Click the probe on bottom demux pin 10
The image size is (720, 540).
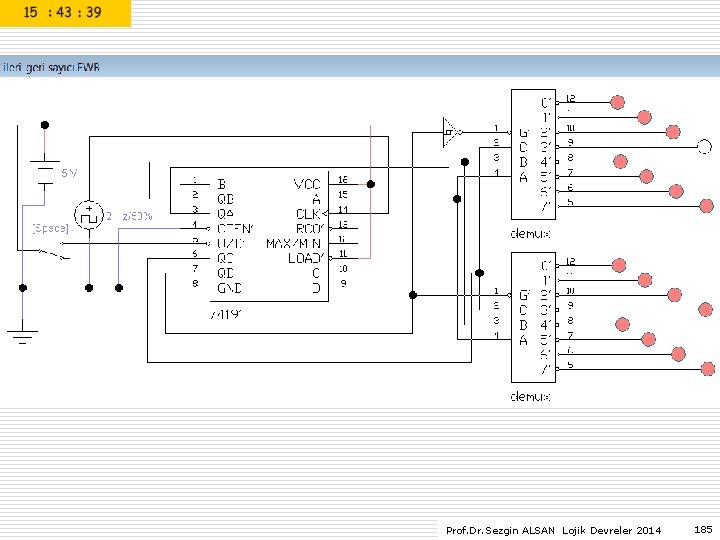674,295
